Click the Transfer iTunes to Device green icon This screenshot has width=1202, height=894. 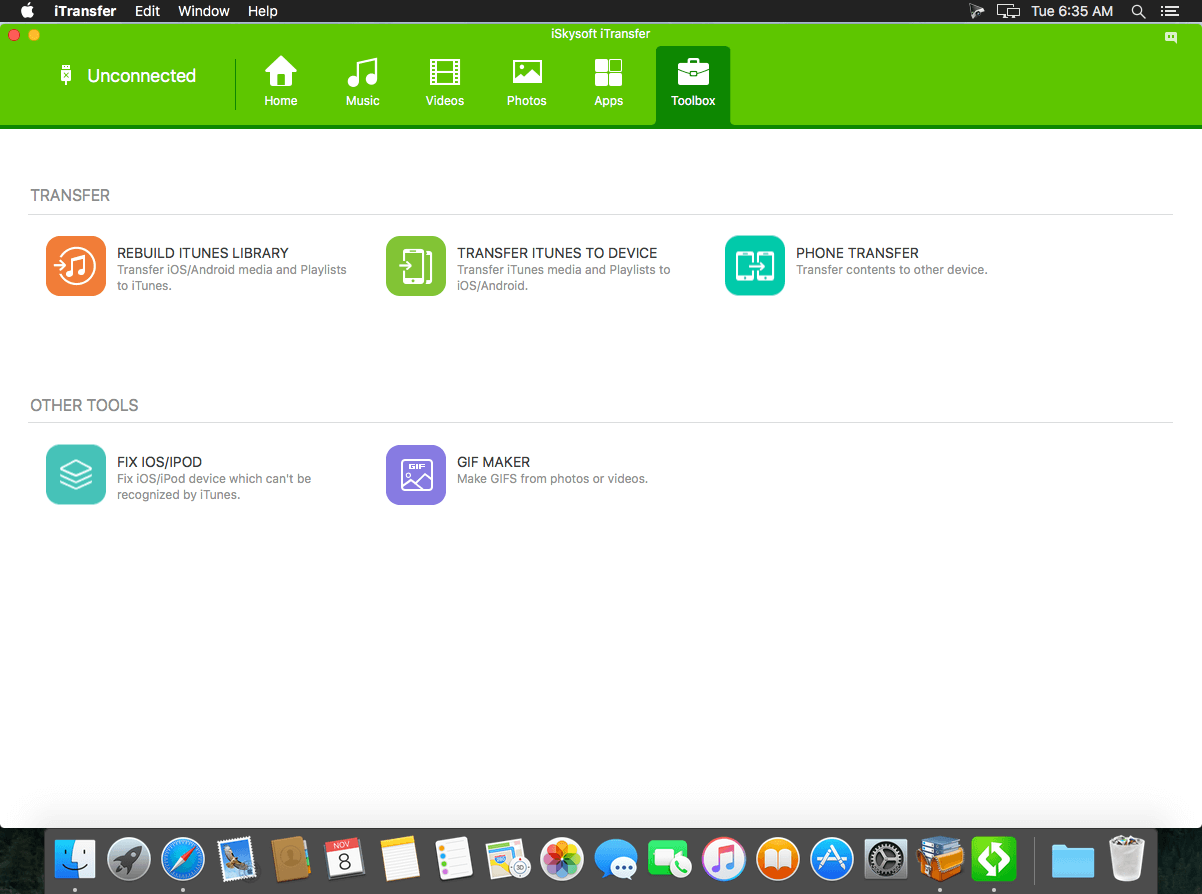tap(416, 266)
